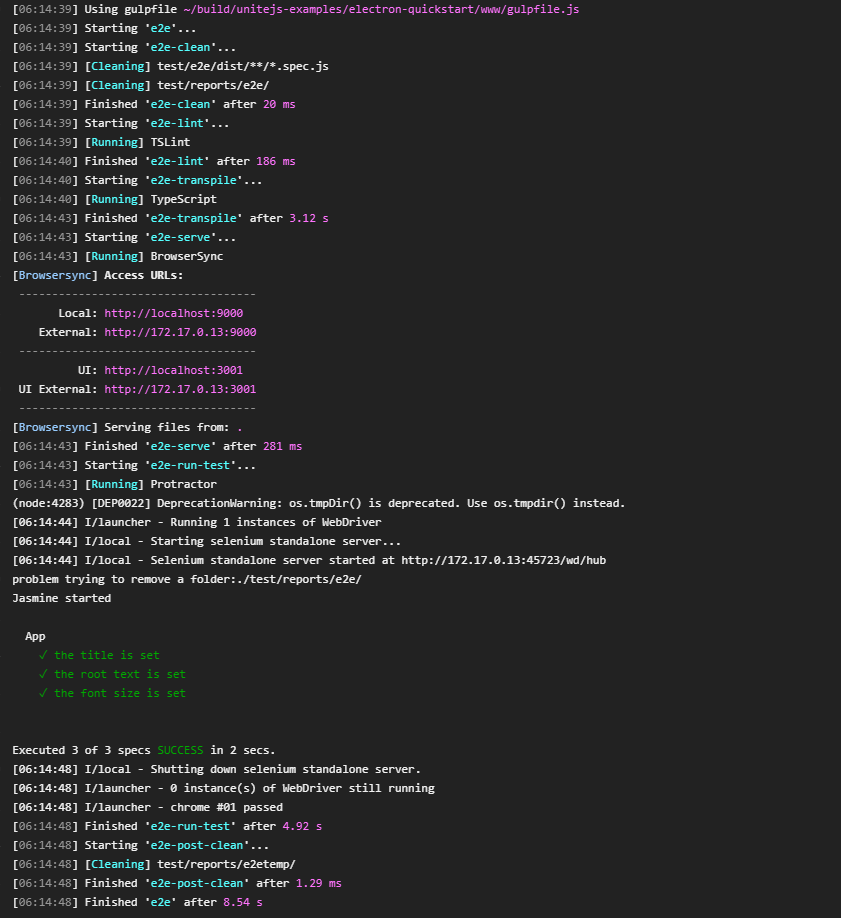The width and height of the screenshot is (841, 918).
Task: Click check mark beside "the root text is set"
Action: coord(43,674)
